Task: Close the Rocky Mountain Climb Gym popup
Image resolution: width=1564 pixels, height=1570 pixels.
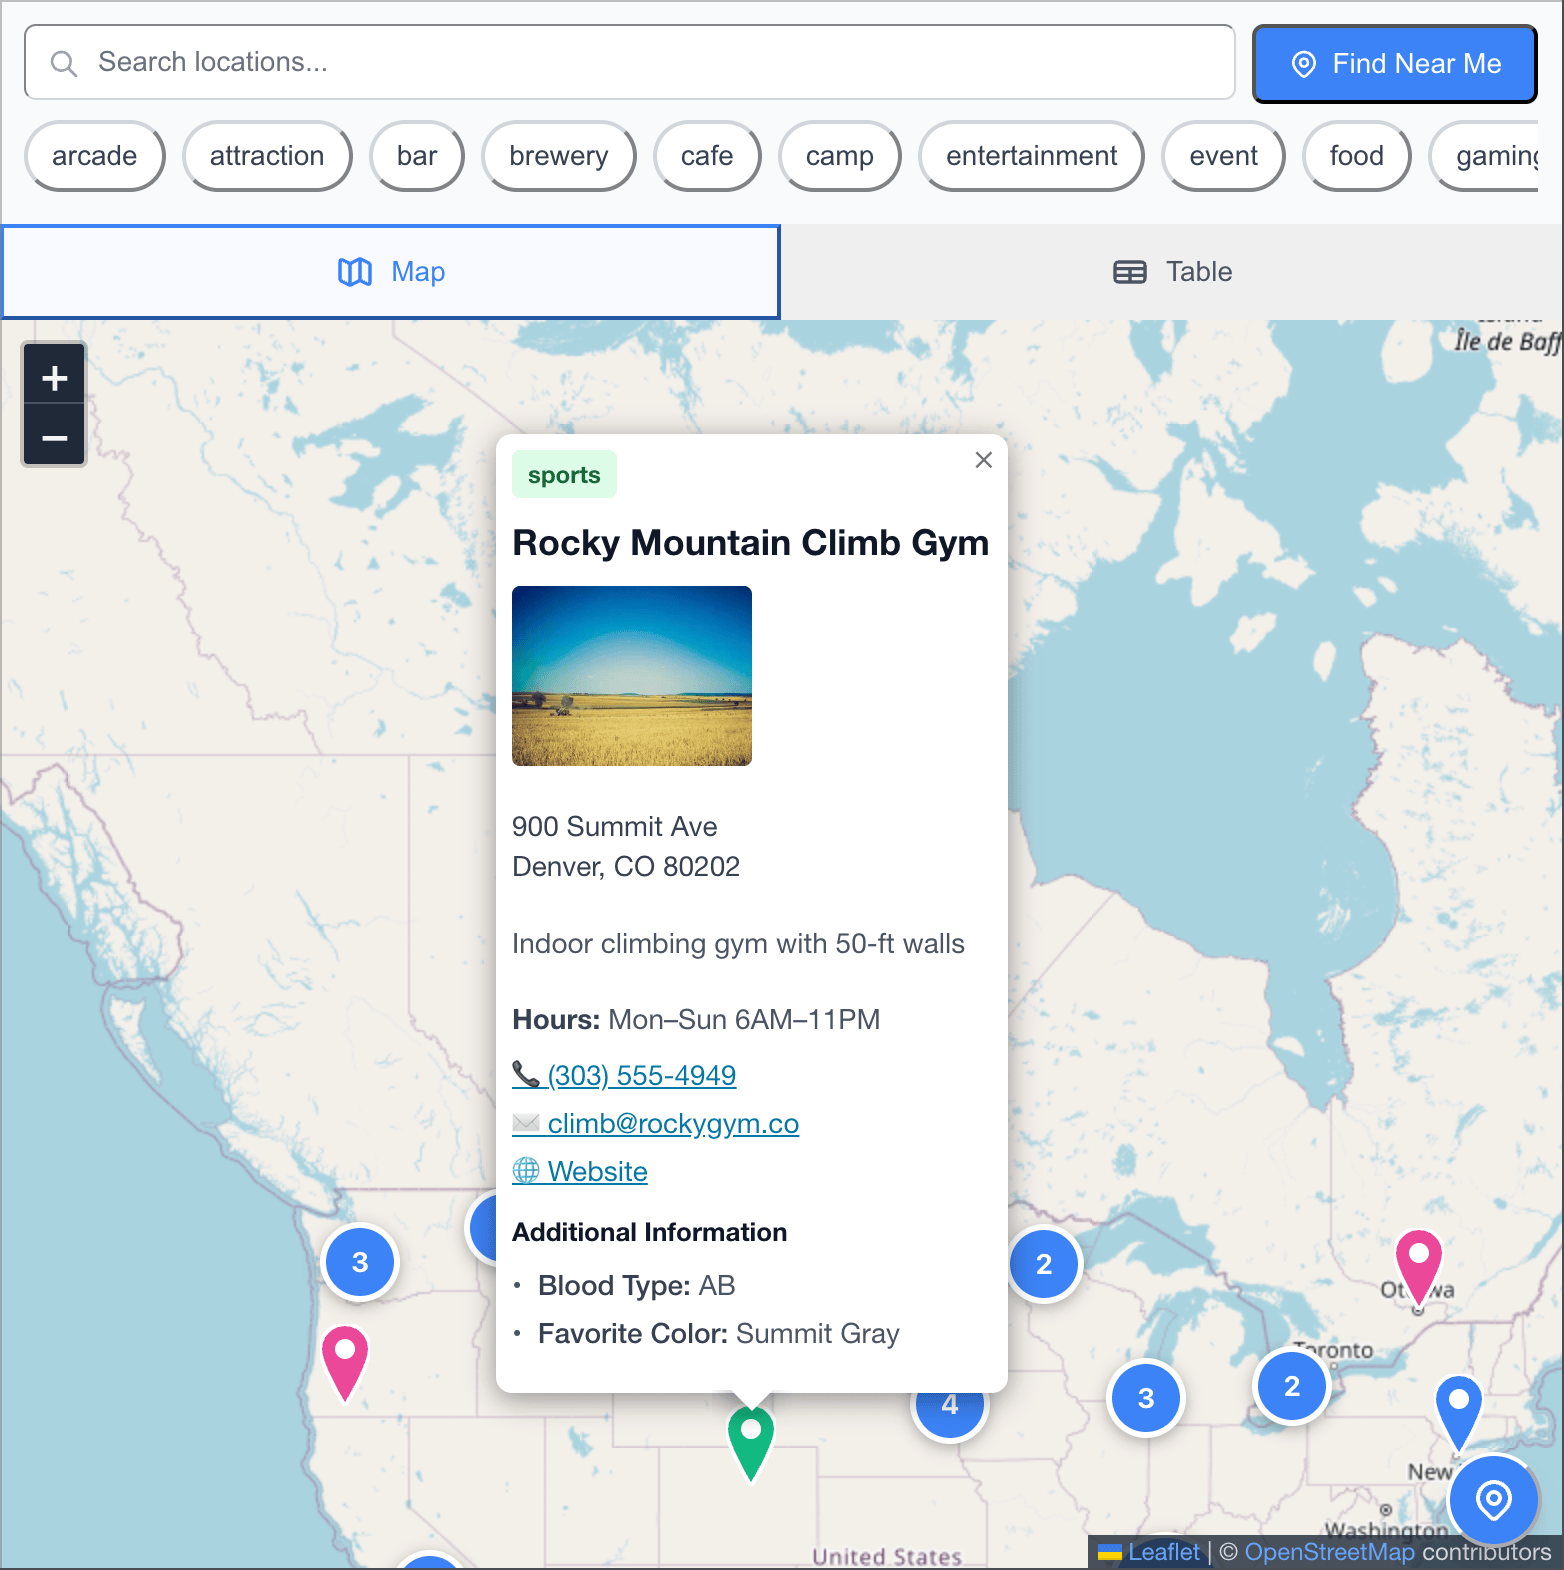Action: pyautogui.click(x=983, y=460)
